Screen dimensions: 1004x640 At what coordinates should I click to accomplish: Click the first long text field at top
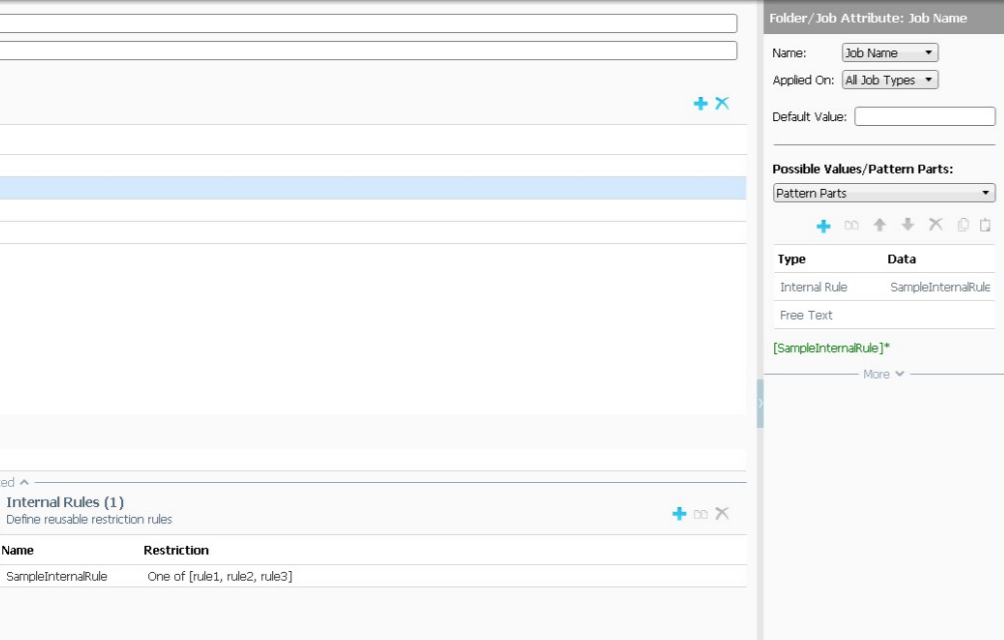[368, 24]
